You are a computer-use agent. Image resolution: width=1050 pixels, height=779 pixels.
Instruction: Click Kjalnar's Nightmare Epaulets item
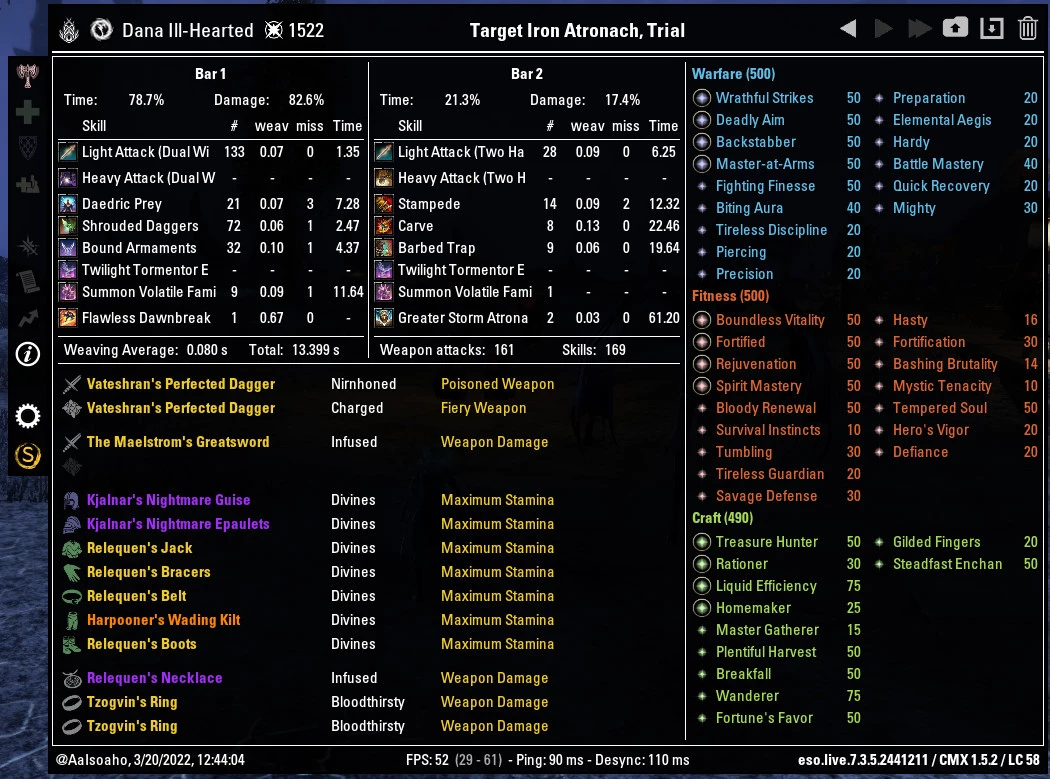point(178,524)
